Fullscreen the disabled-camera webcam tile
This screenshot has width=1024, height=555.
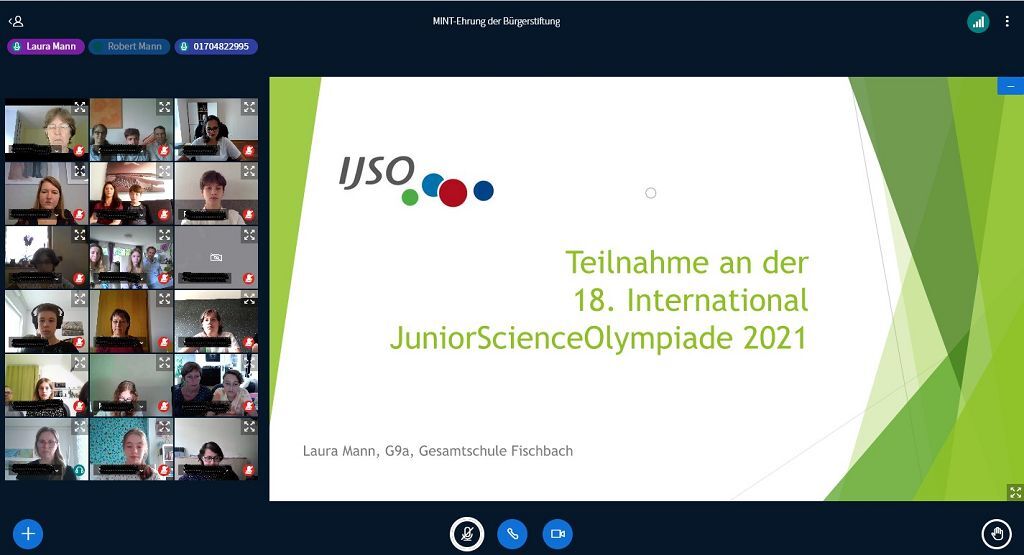tap(249, 235)
